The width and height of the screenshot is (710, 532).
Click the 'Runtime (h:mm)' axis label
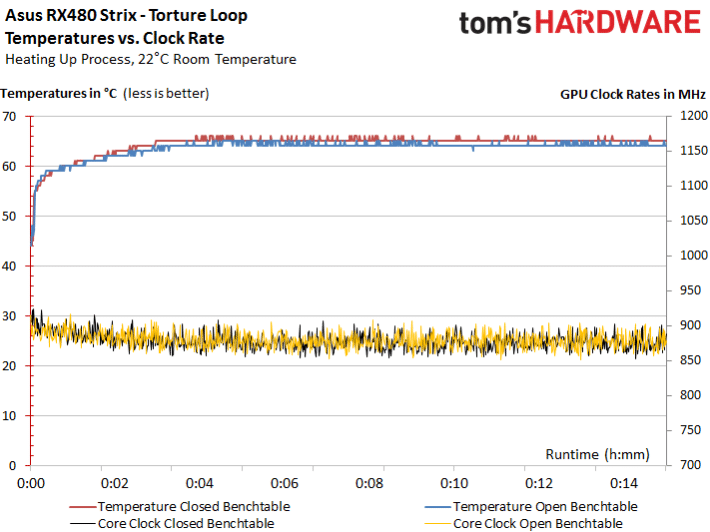pyautogui.click(x=597, y=454)
